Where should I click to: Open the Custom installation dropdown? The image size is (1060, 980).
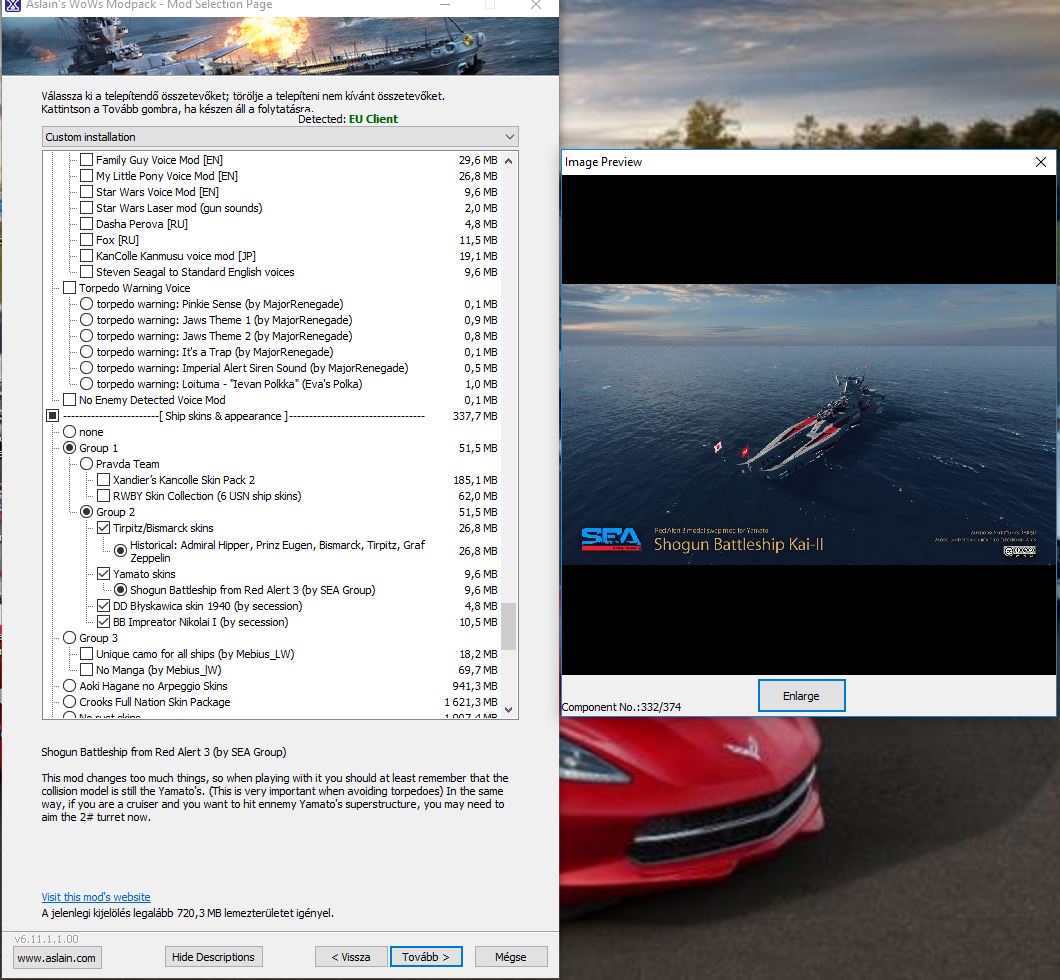coord(280,137)
